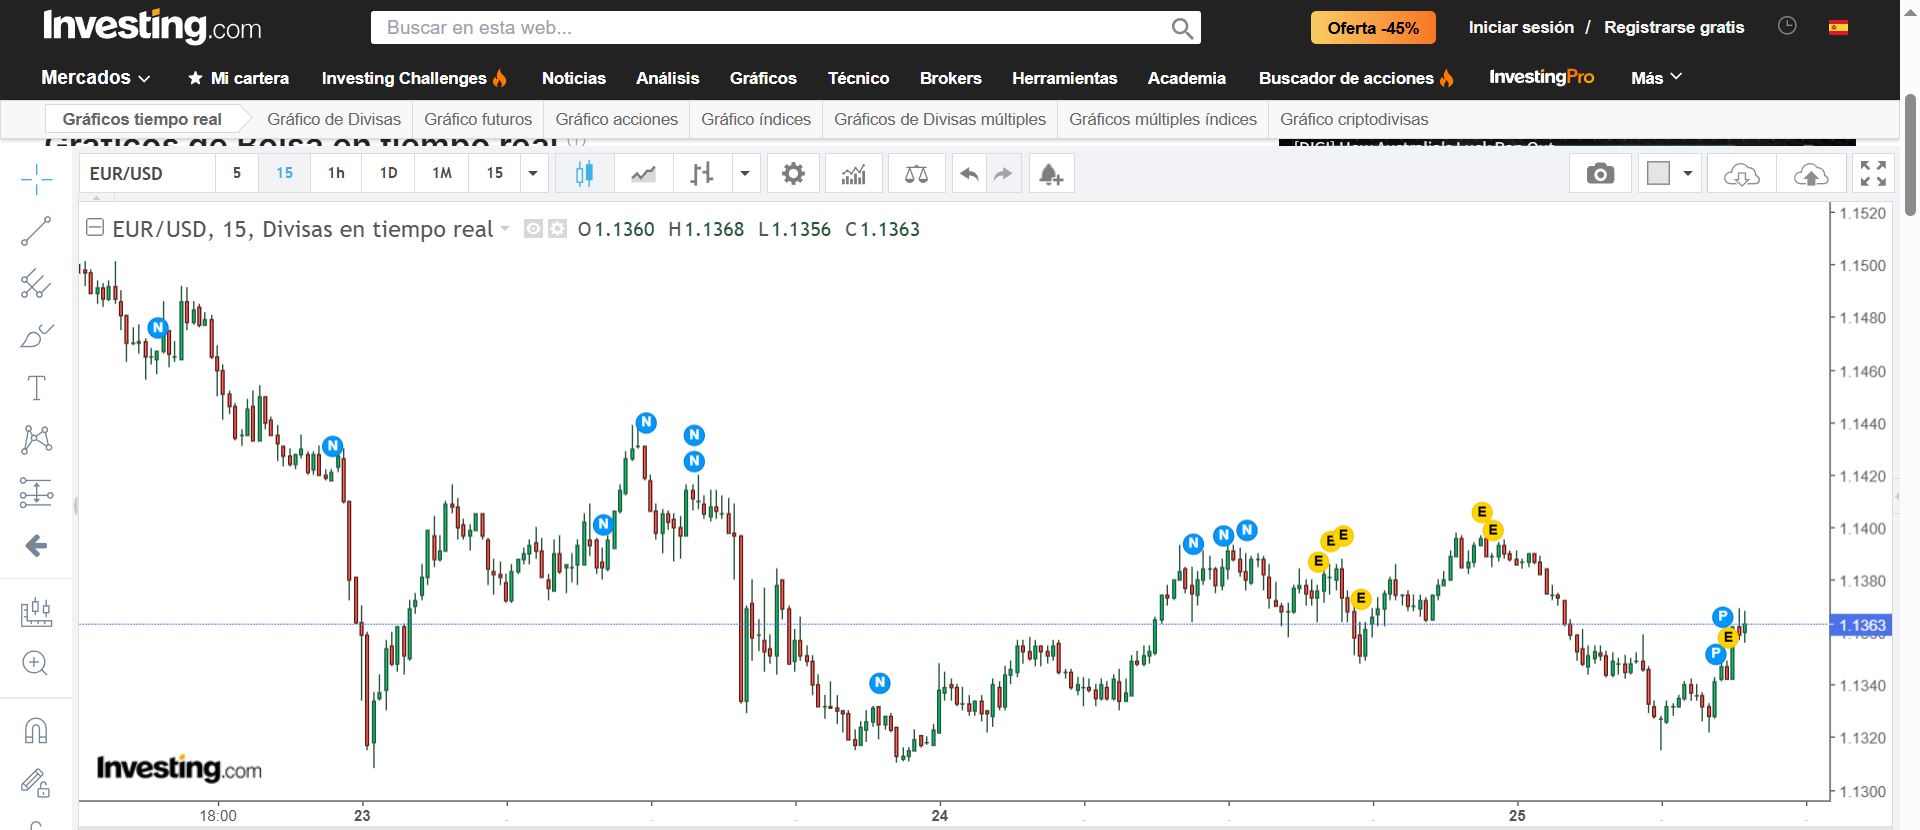Take a chart snapshot with camera icon
This screenshot has height=830, width=1920.
coord(1600,174)
